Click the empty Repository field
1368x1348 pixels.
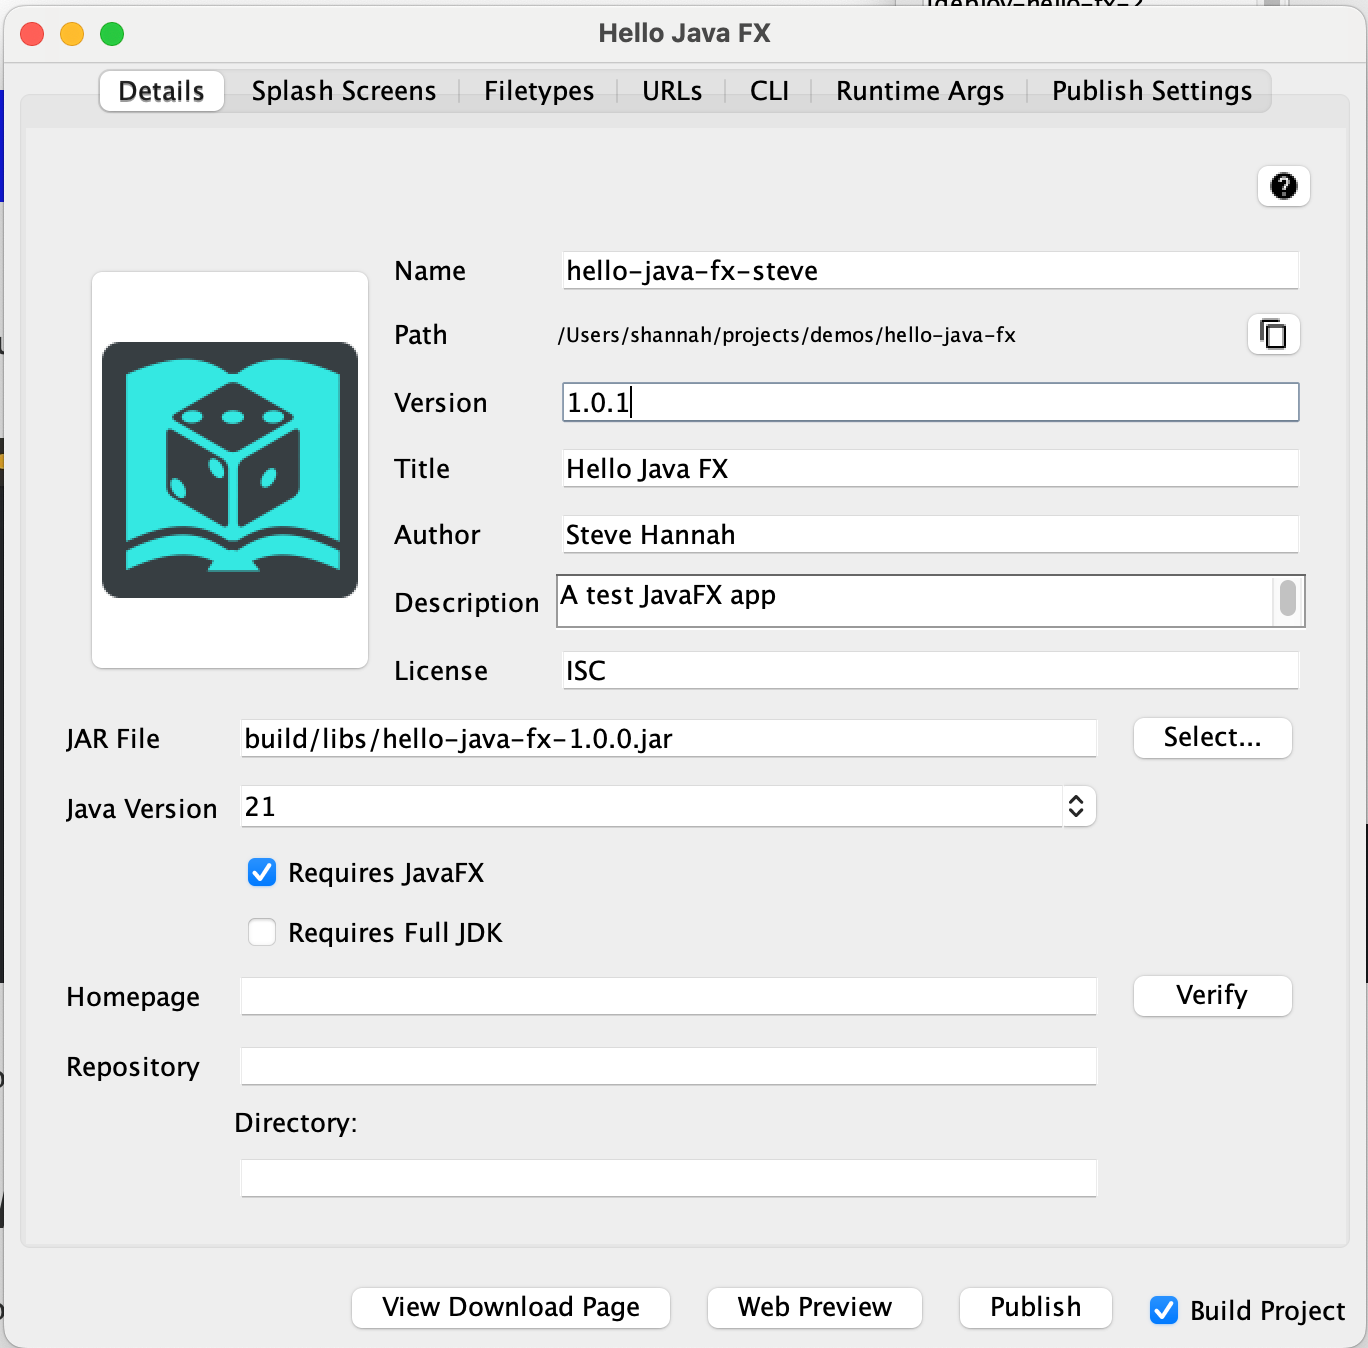pyautogui.click(x=669, y=1067)
